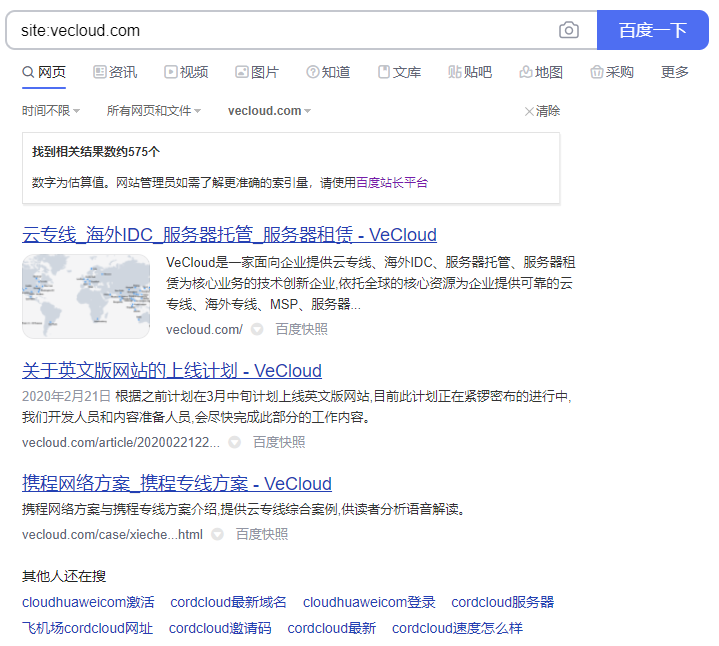Expand the 时间不限 time filter dropdown
The width and height of the screenshot is (719, 646).
[x=51, y=111]
